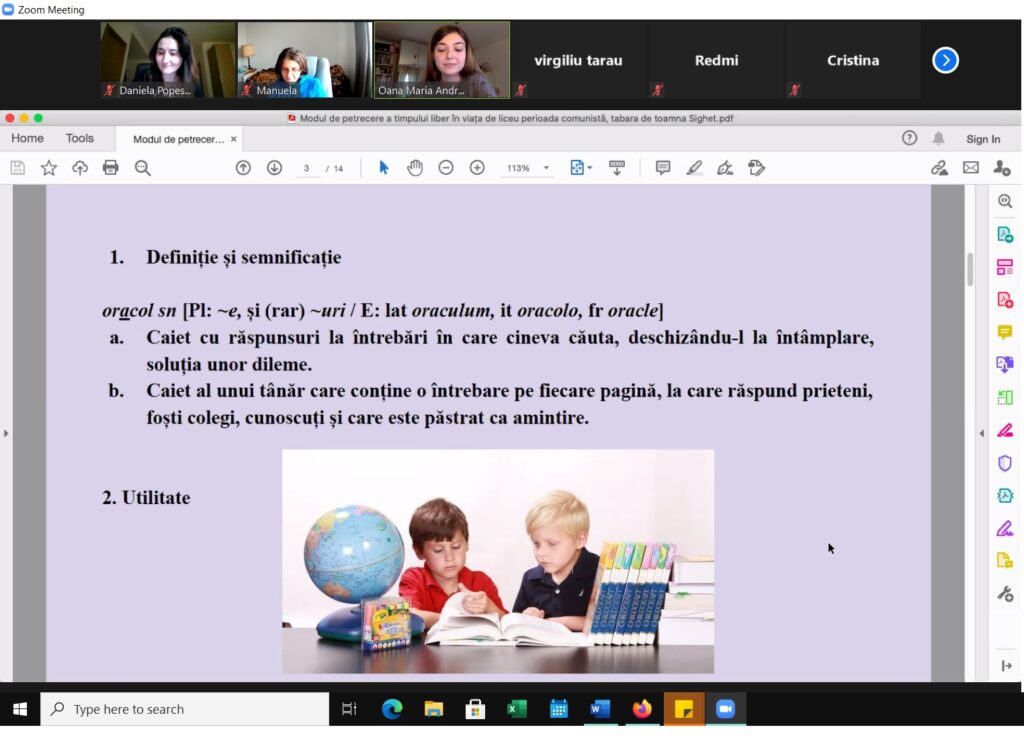Open the green compare files icon

[x=1005, y=397]
